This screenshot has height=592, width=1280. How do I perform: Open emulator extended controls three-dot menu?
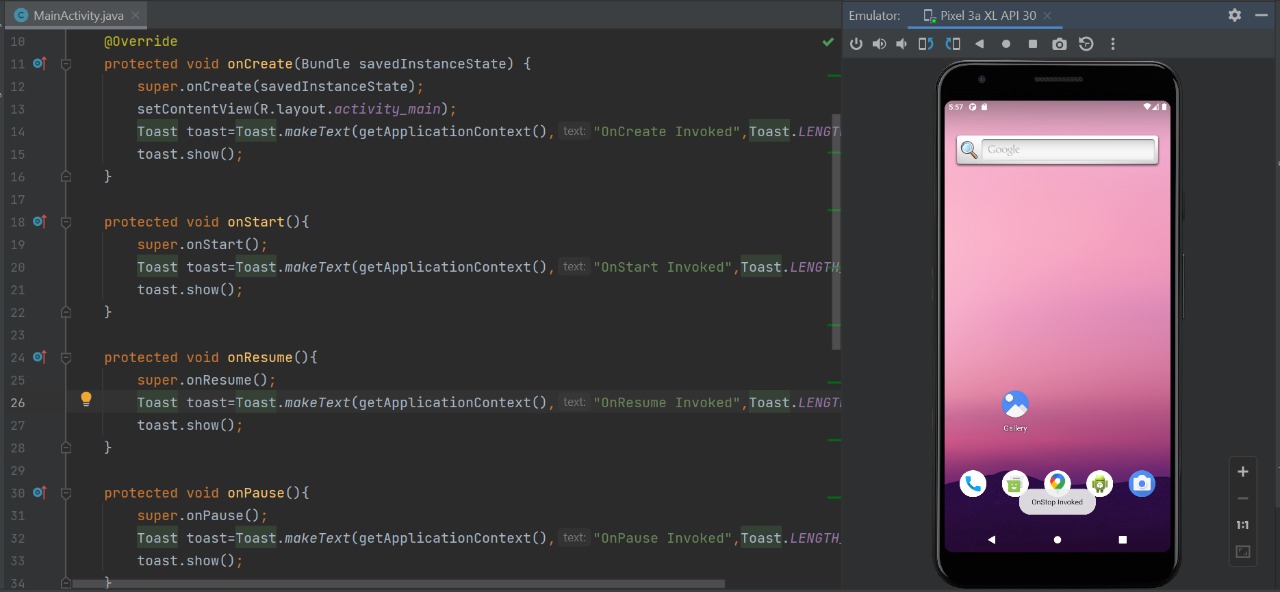pyautogui.click(x=1113, y=44)
